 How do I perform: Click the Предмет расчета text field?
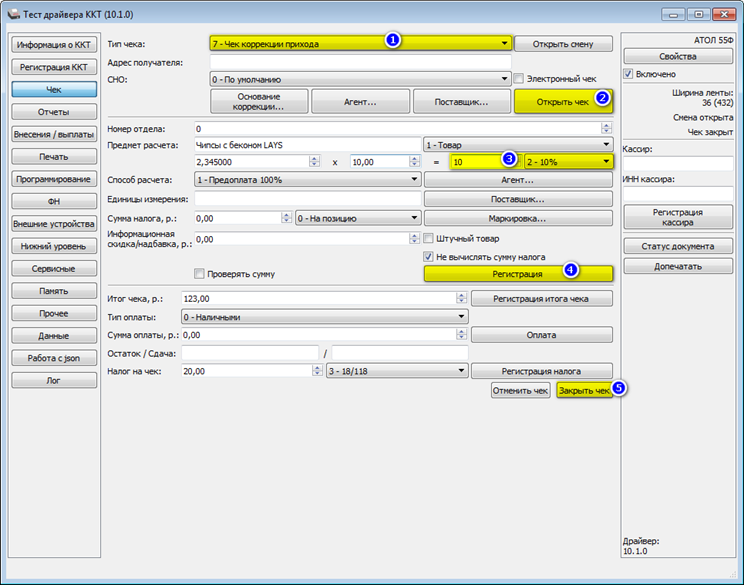point(307,145)
